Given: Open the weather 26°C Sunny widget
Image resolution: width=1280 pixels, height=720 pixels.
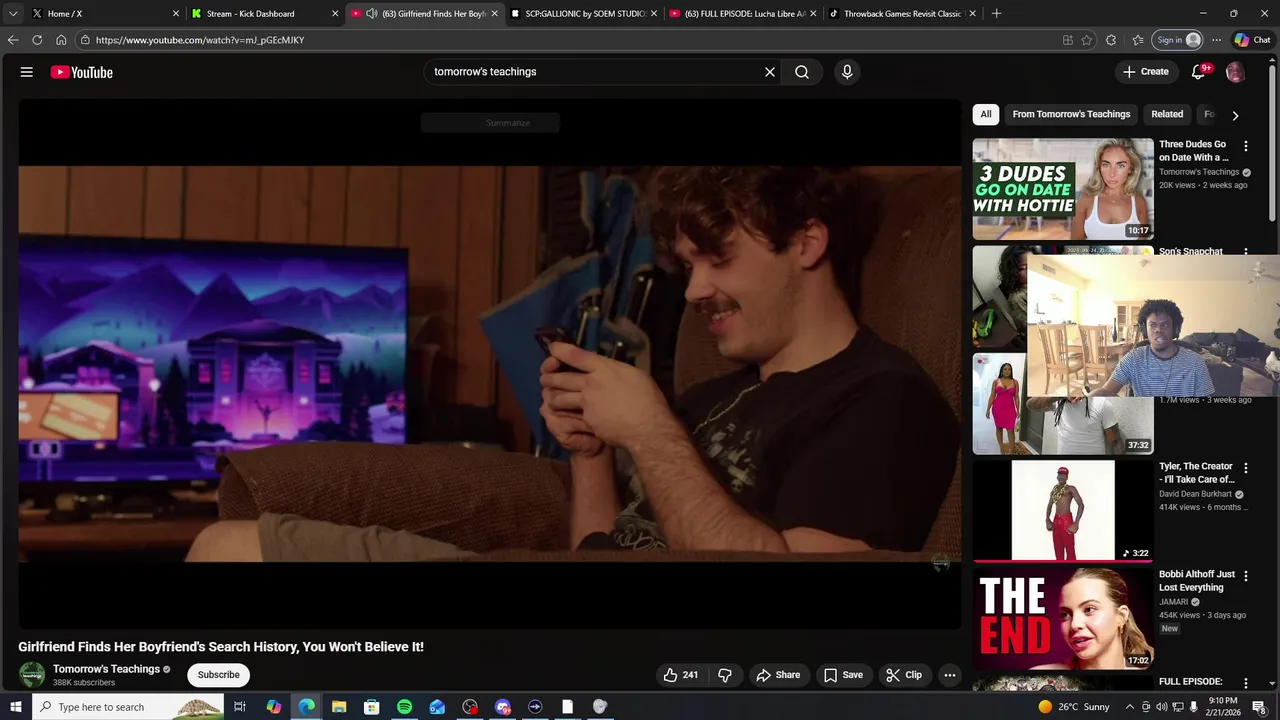Looking at the screenshot, I should (x=1073, y=707).
